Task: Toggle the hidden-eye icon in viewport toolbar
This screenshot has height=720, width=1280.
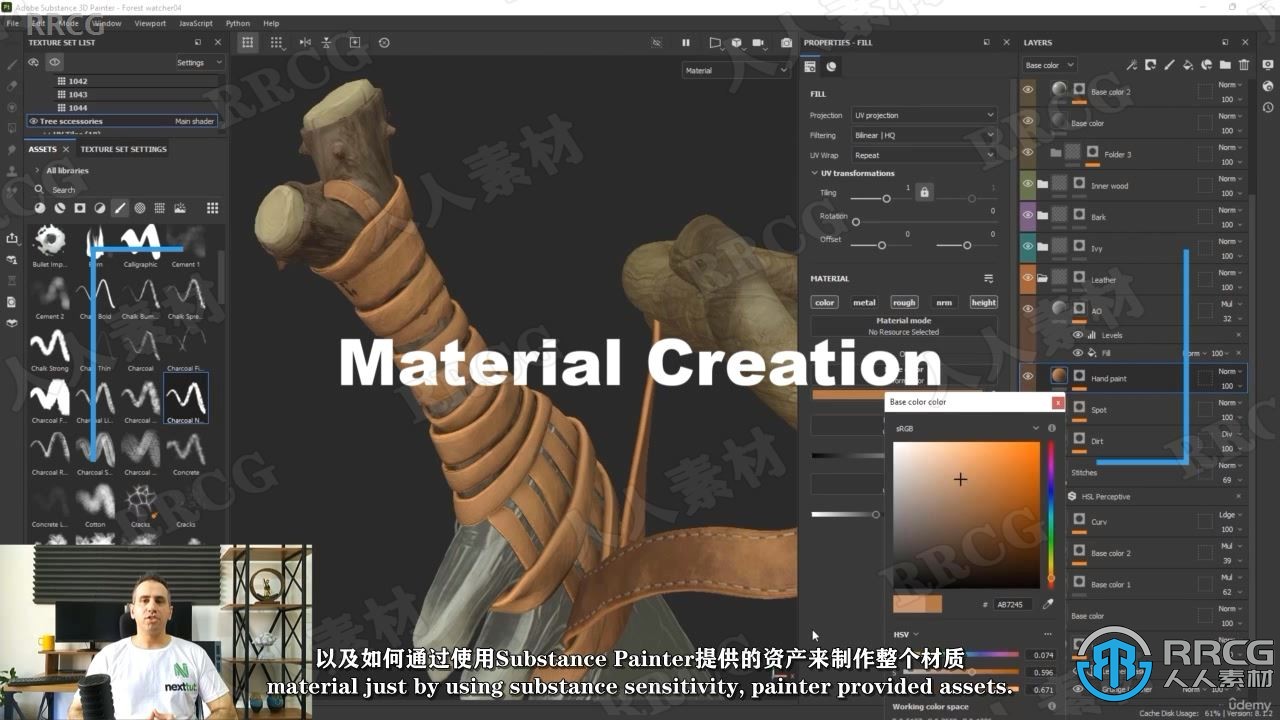Action: [657, 42]
